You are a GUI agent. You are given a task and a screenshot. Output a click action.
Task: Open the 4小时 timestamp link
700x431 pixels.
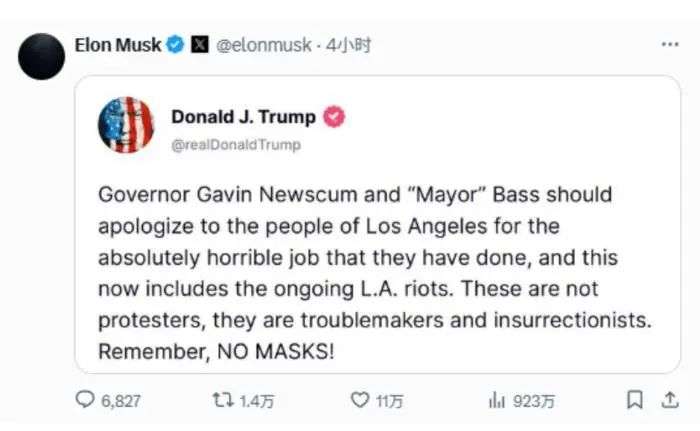click(x=348, y=45)
